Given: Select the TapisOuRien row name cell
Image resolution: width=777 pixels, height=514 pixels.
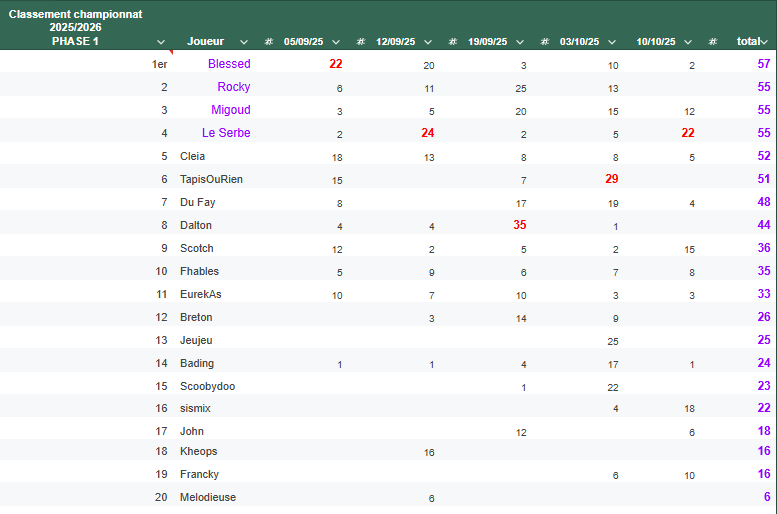Looking at the screenshot, I should click(x=211, y=179).
